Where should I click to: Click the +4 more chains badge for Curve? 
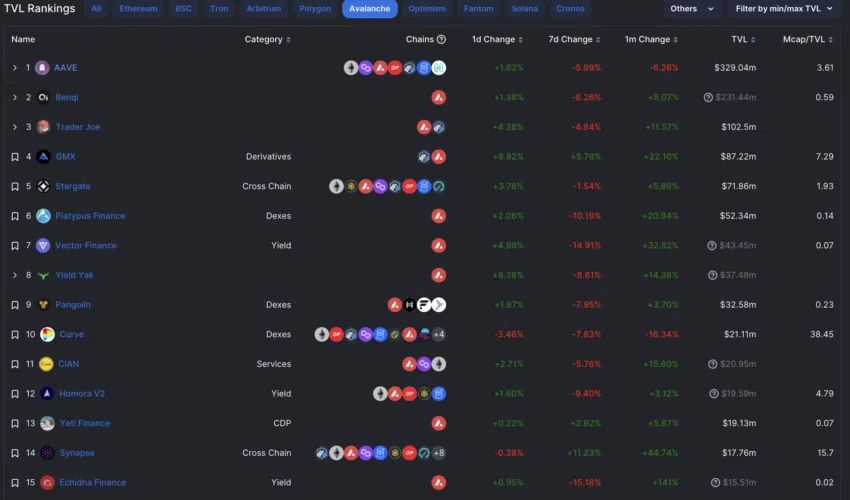coord(439,335)
